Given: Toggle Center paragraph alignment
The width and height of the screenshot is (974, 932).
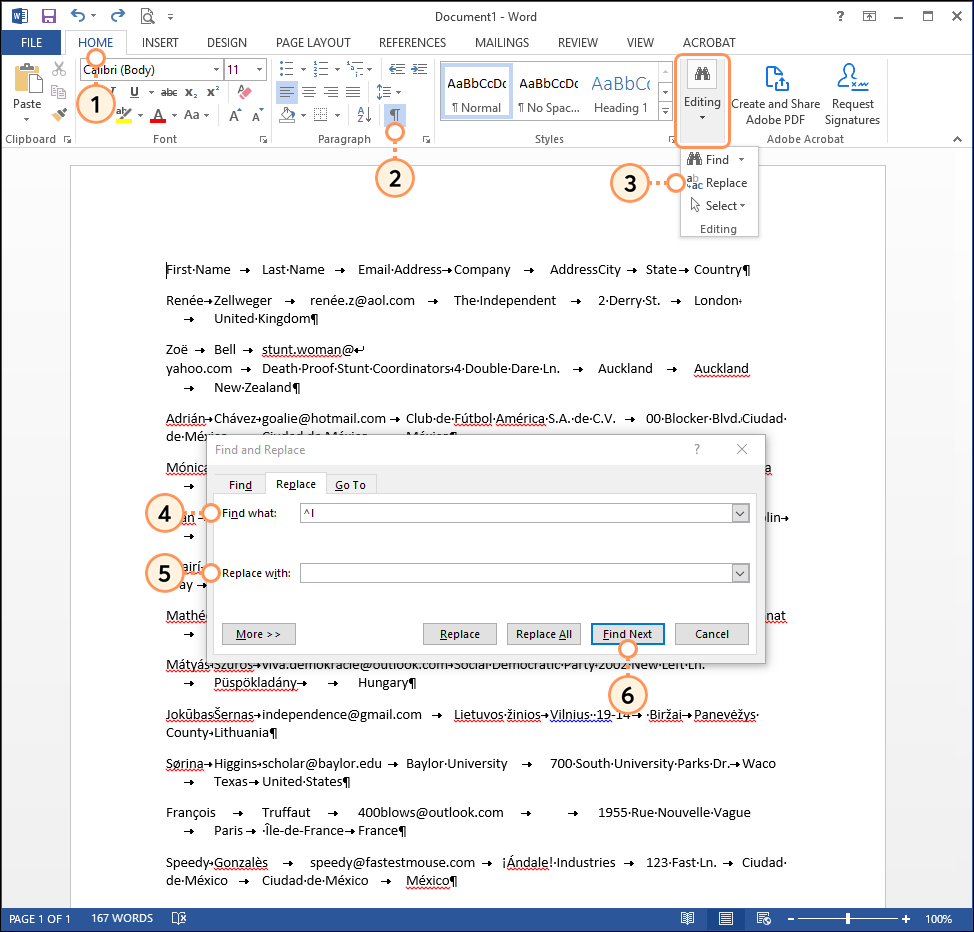Looking at the screenshot, I should [309, 92].
